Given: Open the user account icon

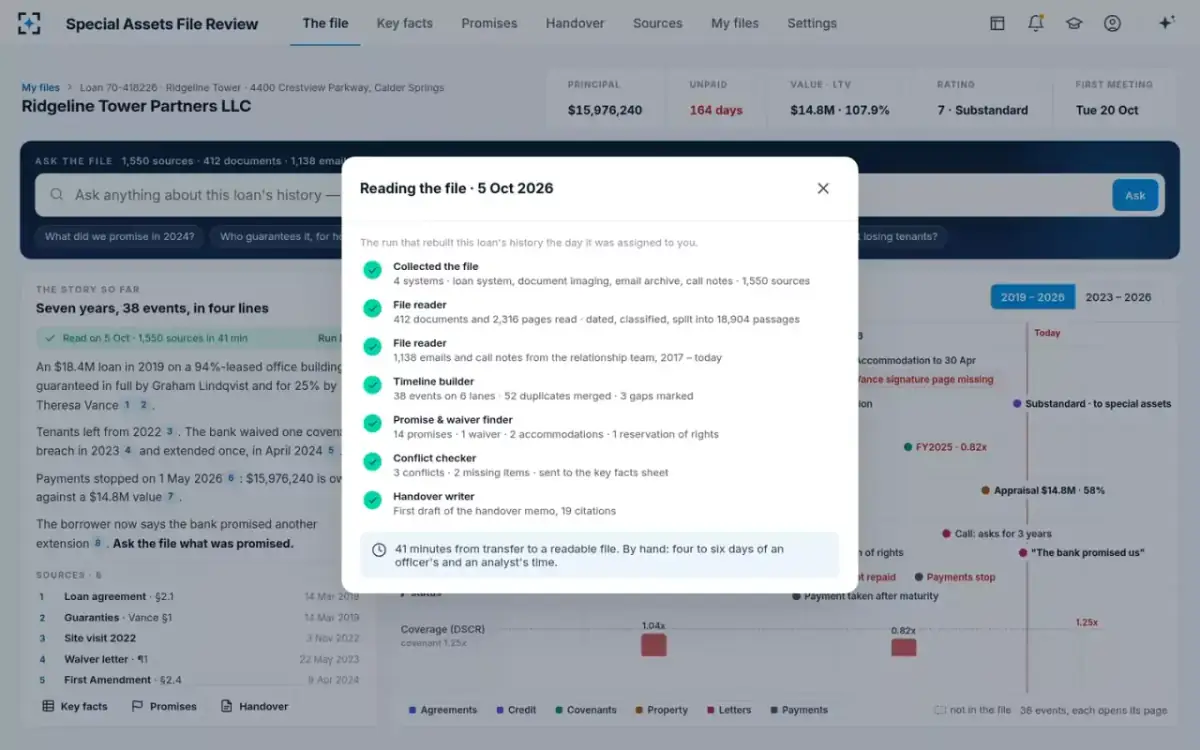Looking at the screenshot, I should 1112,23.
